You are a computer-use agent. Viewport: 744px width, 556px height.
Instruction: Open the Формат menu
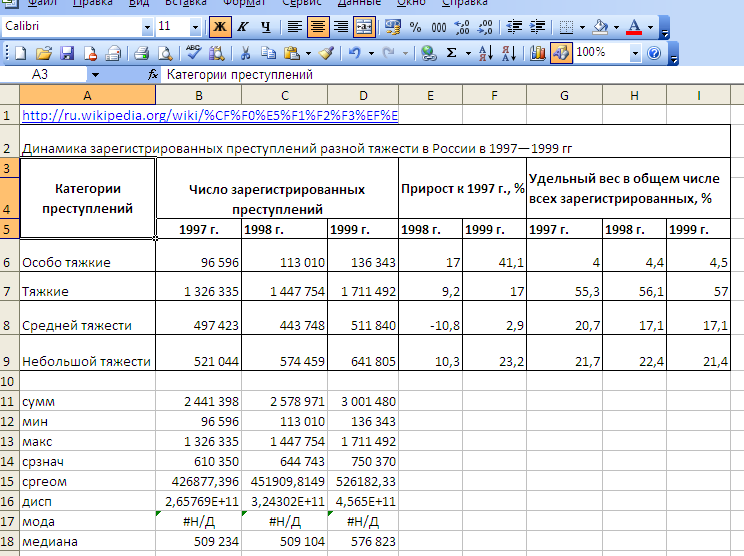point(244,3)
